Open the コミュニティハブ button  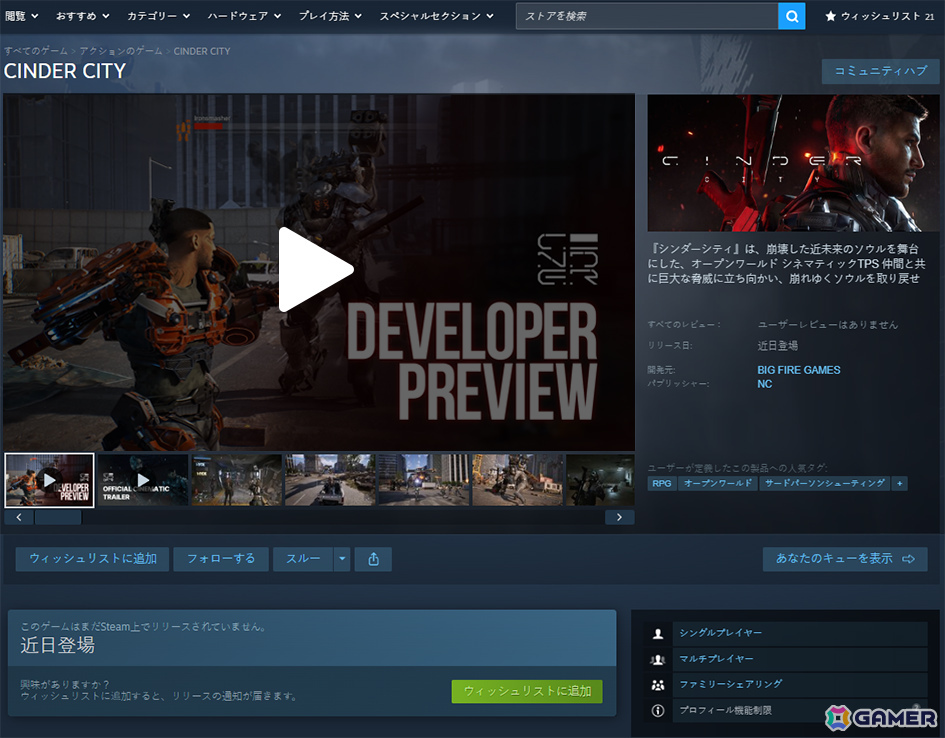tap(881, 72)
